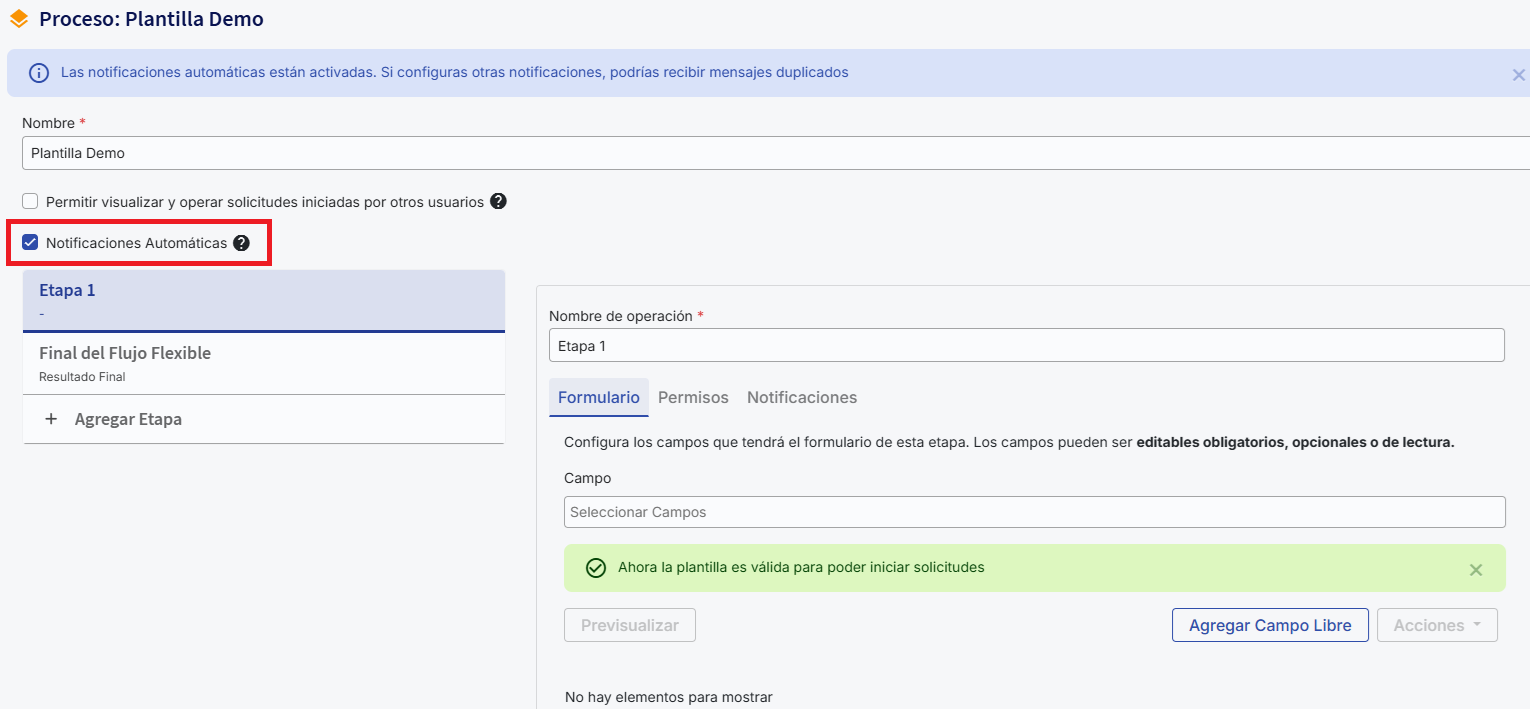This screenshot has height=709, width=1530.
Task: Select the Formulario tab
Action: tap(598, 397)
